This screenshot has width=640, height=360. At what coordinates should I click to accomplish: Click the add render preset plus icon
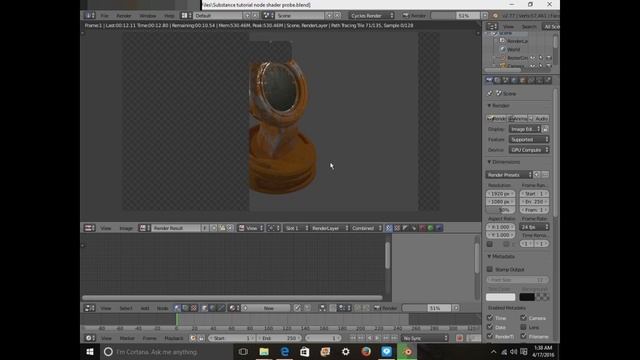(x=537, y=175)
